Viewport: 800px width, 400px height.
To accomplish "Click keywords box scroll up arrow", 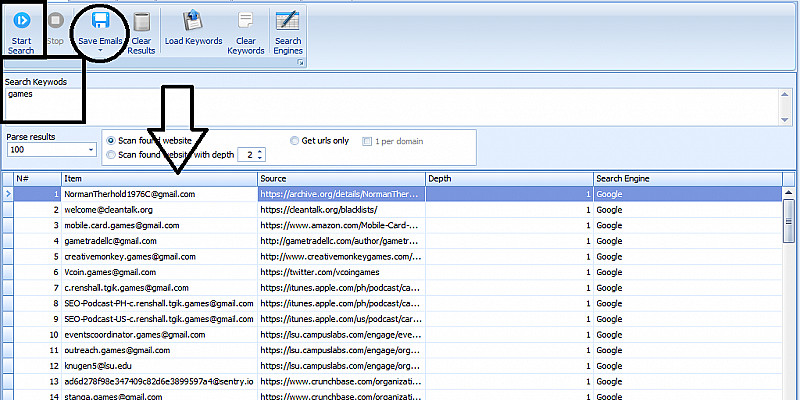I will coord(785,94).
